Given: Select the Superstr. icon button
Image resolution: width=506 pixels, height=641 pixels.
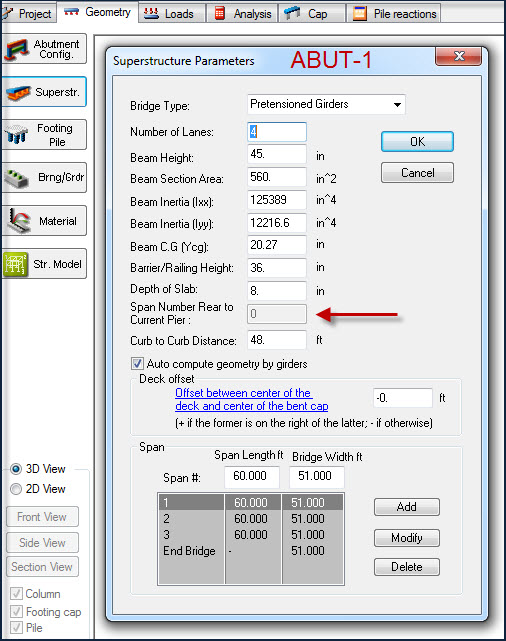Looking at the screenshot, I should [44, 92].
